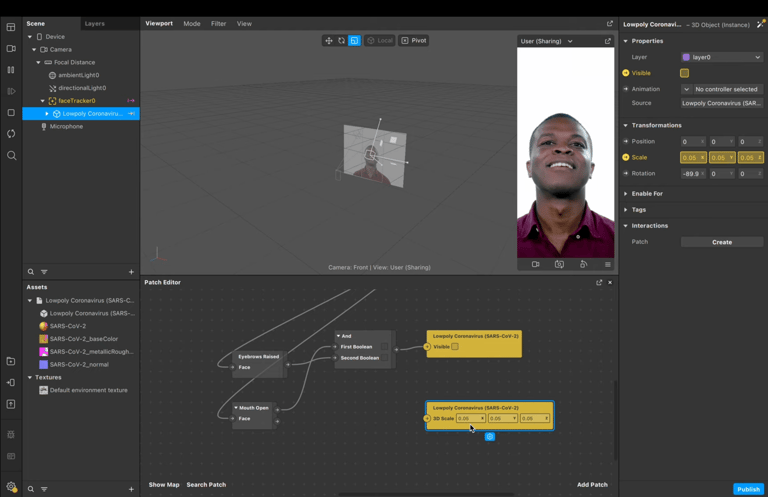
Task: Click the rotate device icon under simulator
Action: tap(583, 264)
